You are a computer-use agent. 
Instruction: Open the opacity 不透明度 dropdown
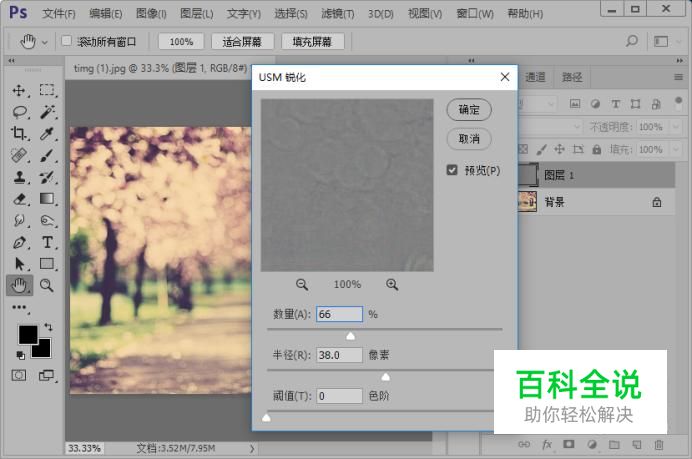pyautogui.click(x=676, y=127)
